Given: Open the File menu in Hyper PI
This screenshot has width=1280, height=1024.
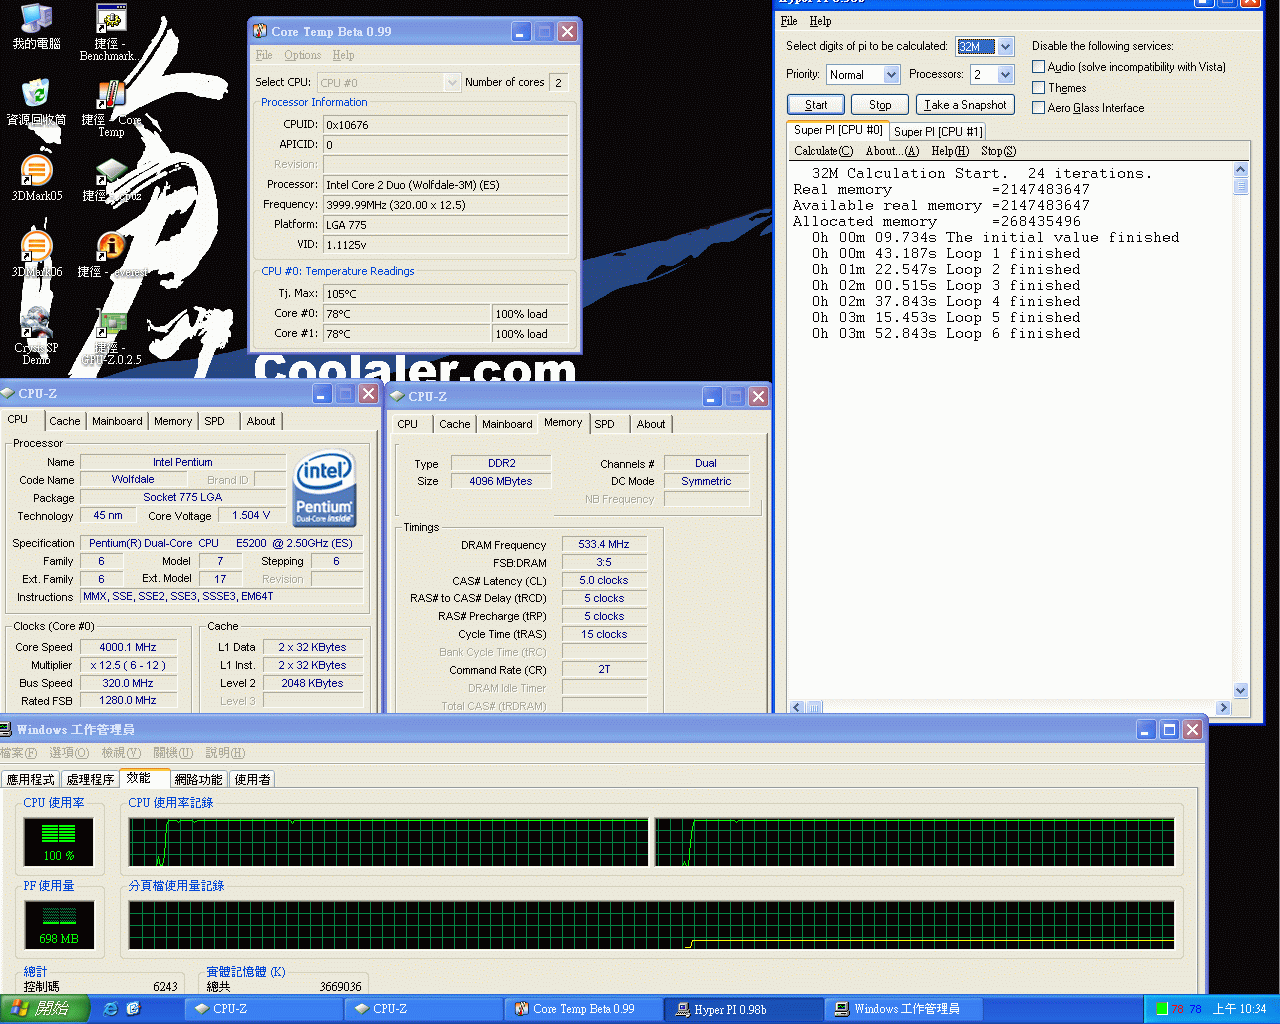Looking at the screenshot, I should (789, 21).
